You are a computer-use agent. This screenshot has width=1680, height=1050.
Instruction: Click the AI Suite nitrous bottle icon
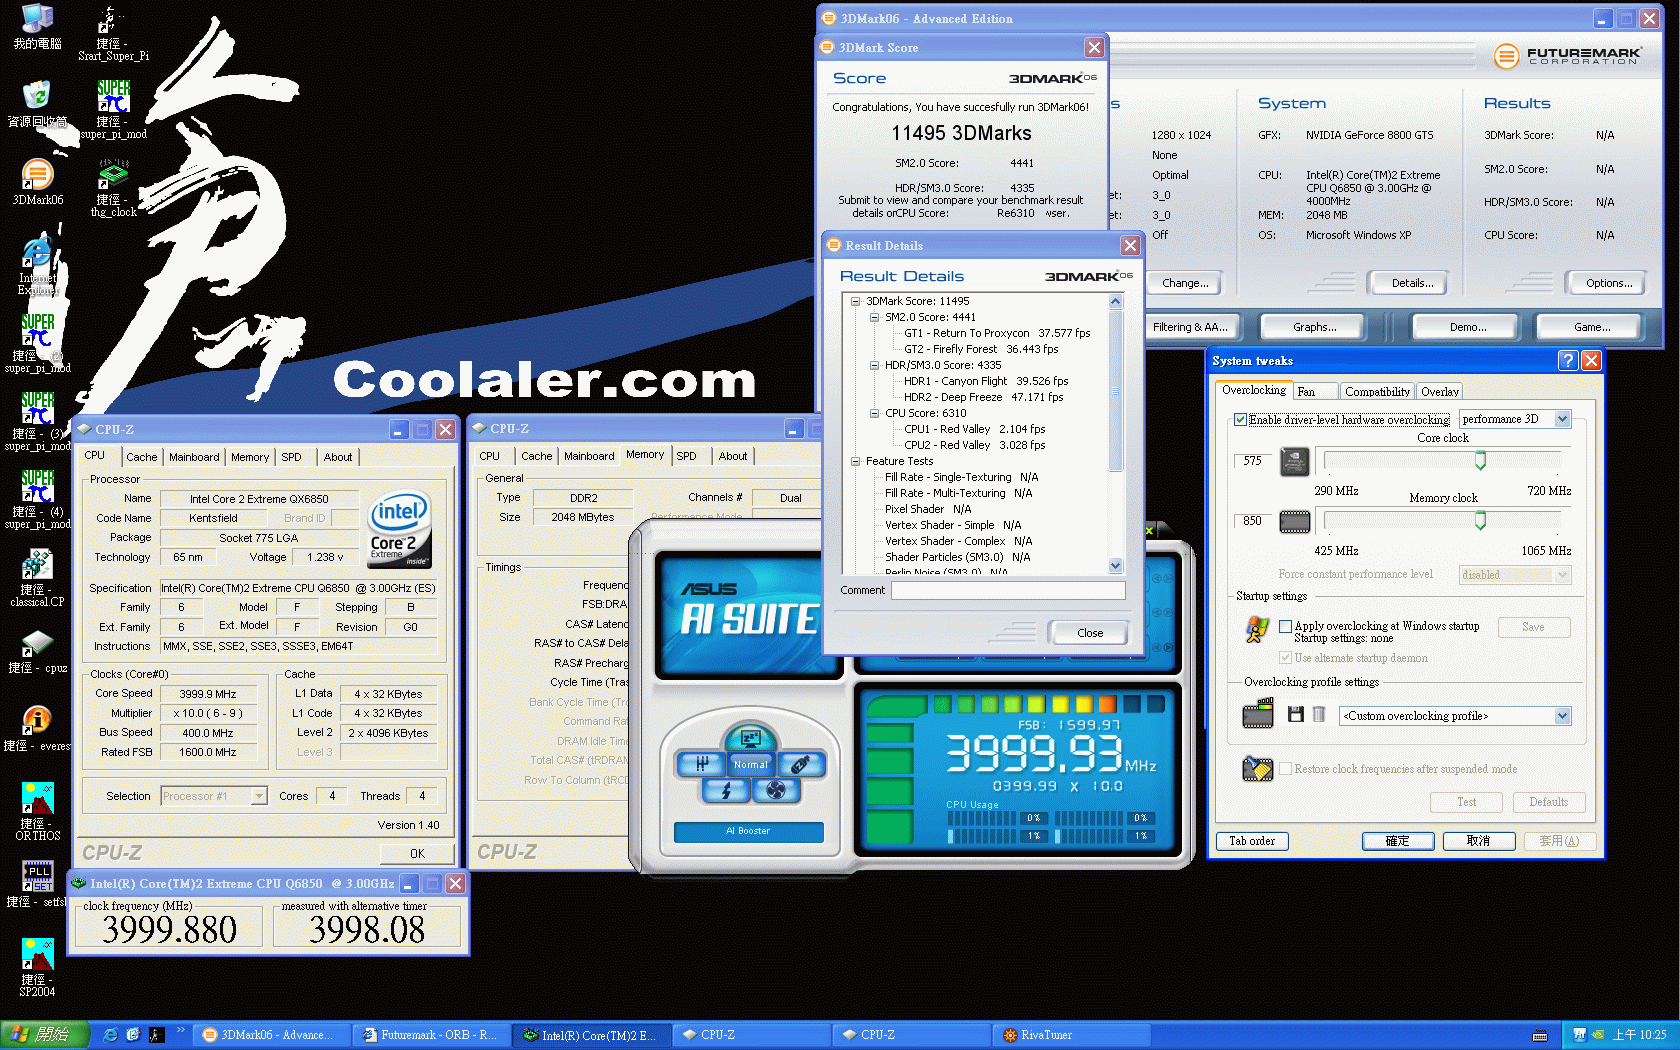(800, 764)
